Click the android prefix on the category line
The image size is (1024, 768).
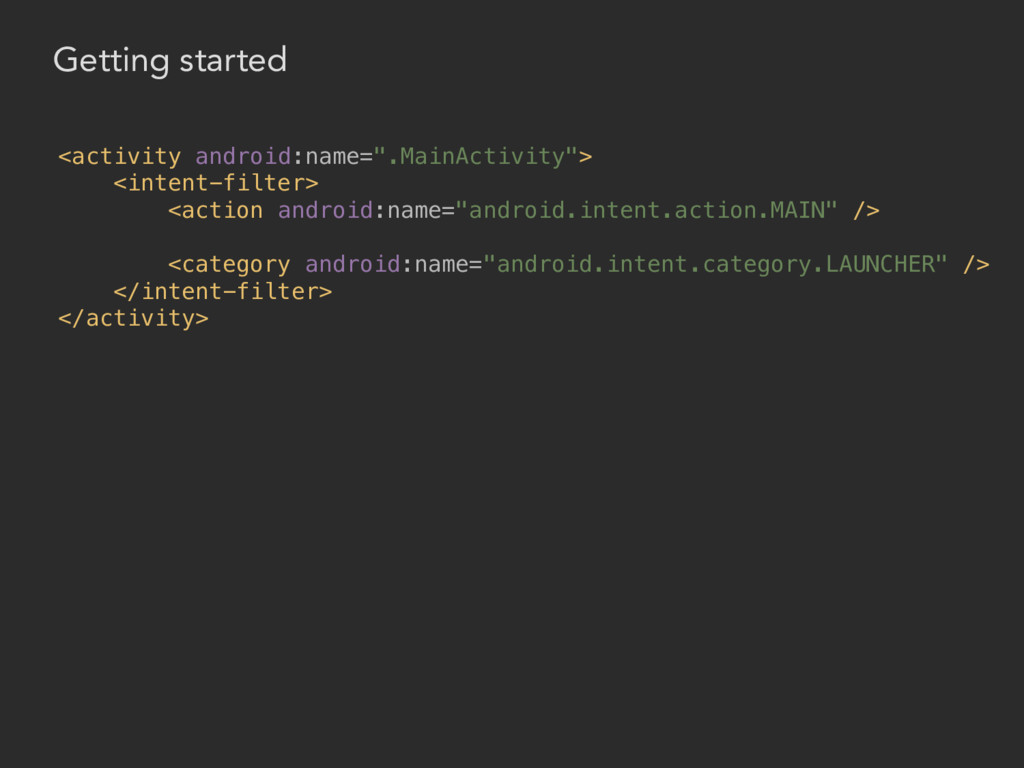[x=353, y=264]
